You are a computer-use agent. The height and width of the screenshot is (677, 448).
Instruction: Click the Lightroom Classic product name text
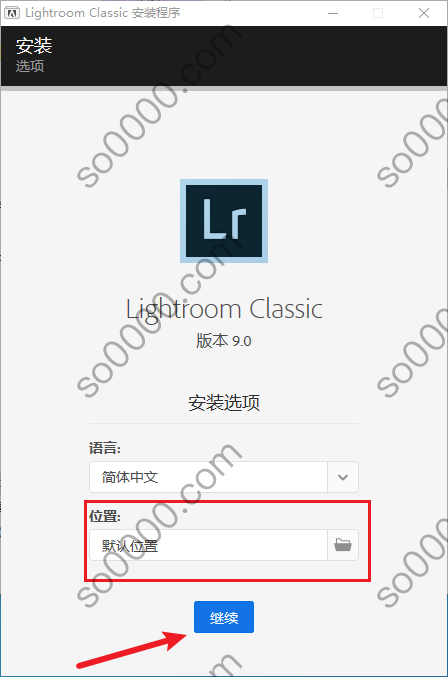point(224,310)
